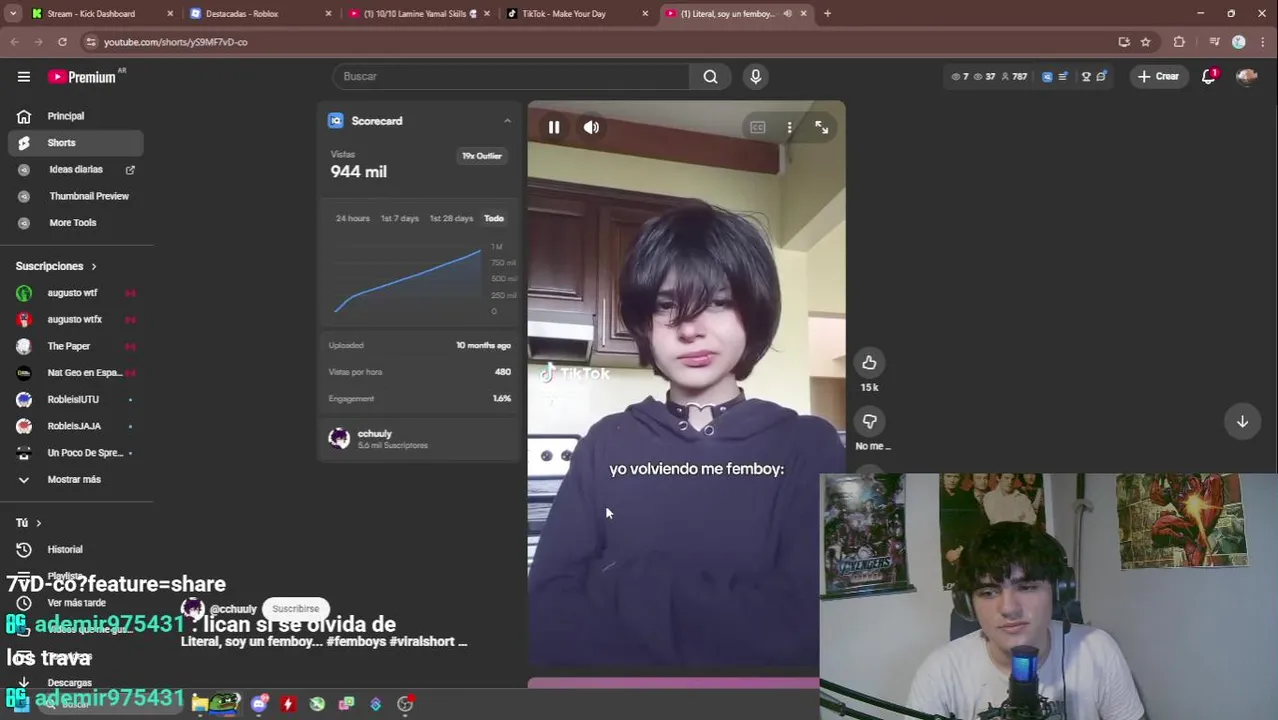This screenshot has height=720, width=1278.
Task: Open the Chrome three-dot menu
Action: click(x=1263, y=42)
